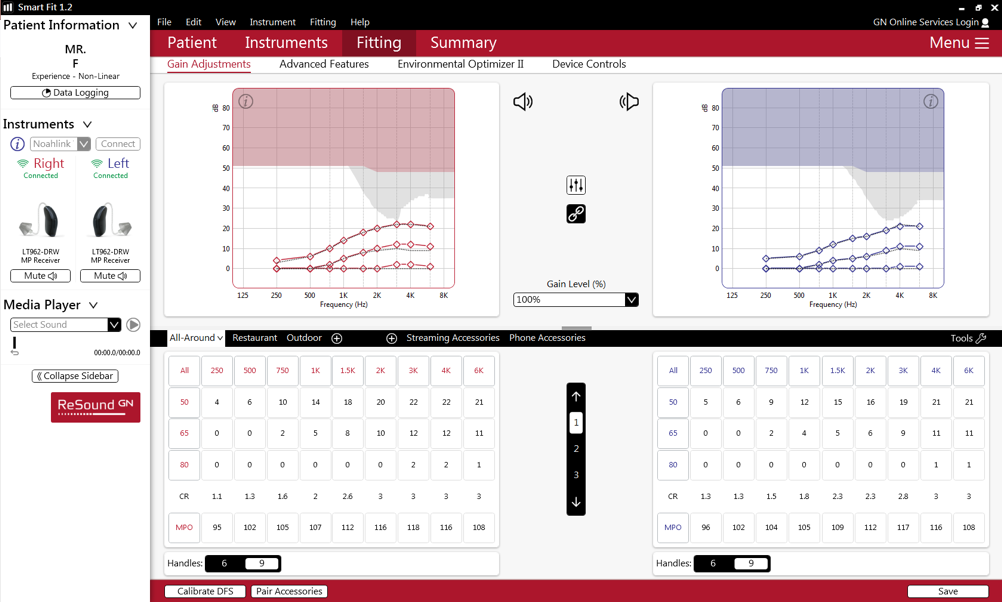
Task: Open the File menu
Action: [164, 22]
